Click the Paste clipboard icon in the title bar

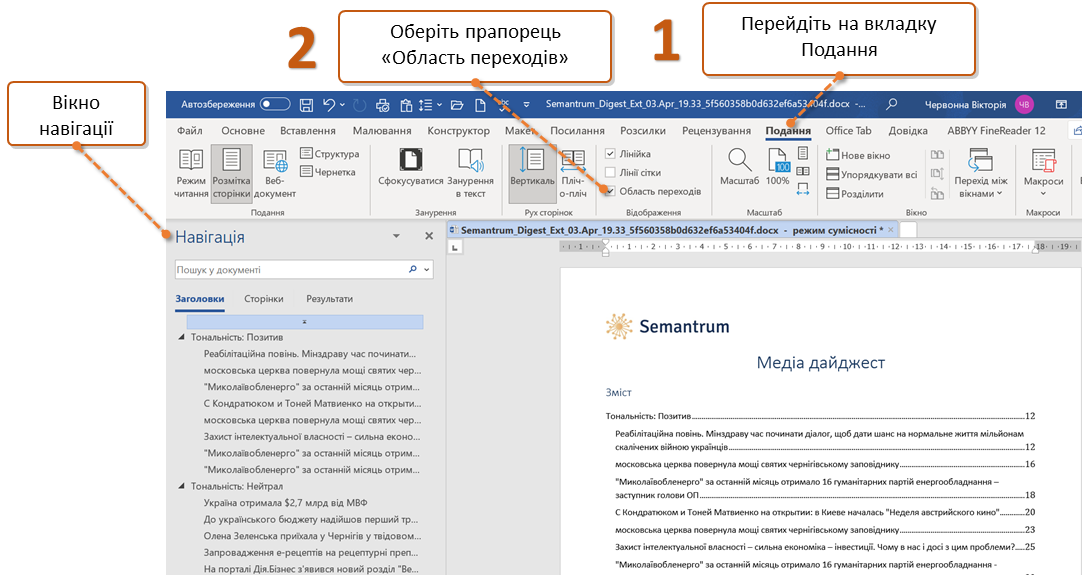pos(406,105)
